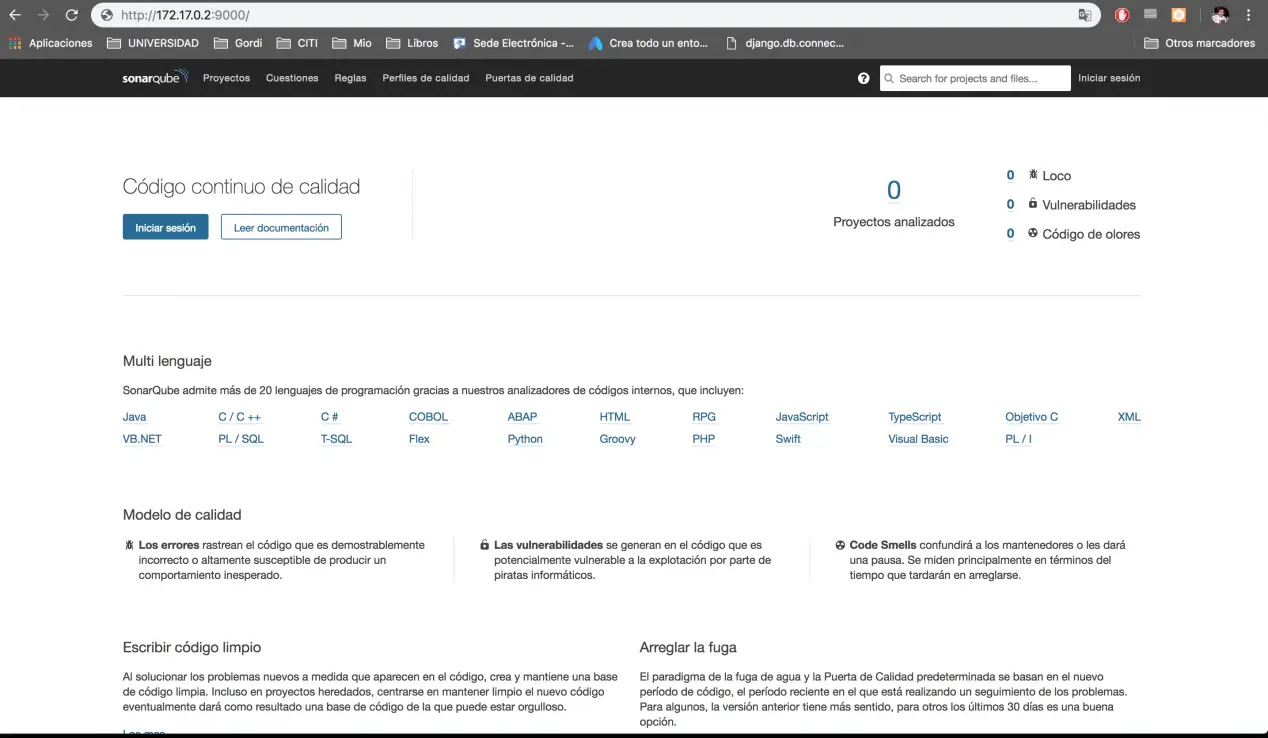The height and width of the screenshot is (738, 1268).
Task: Open Proyectos menu
Action: [226, 78]
